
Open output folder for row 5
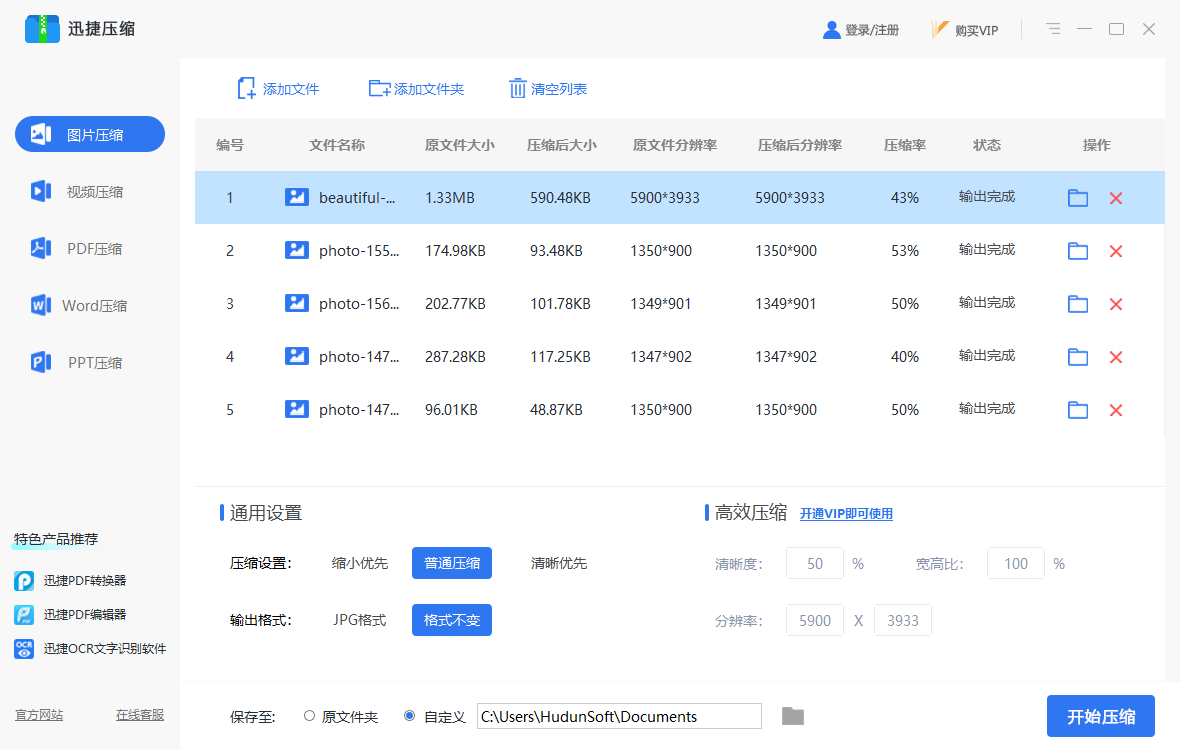[x=1078, y=410]
